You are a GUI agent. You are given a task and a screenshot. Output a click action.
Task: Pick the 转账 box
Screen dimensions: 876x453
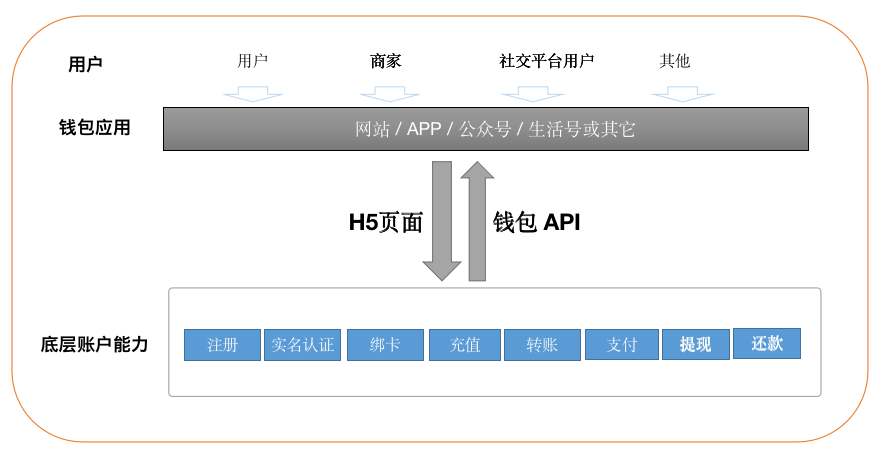click(x=542, y=345)
